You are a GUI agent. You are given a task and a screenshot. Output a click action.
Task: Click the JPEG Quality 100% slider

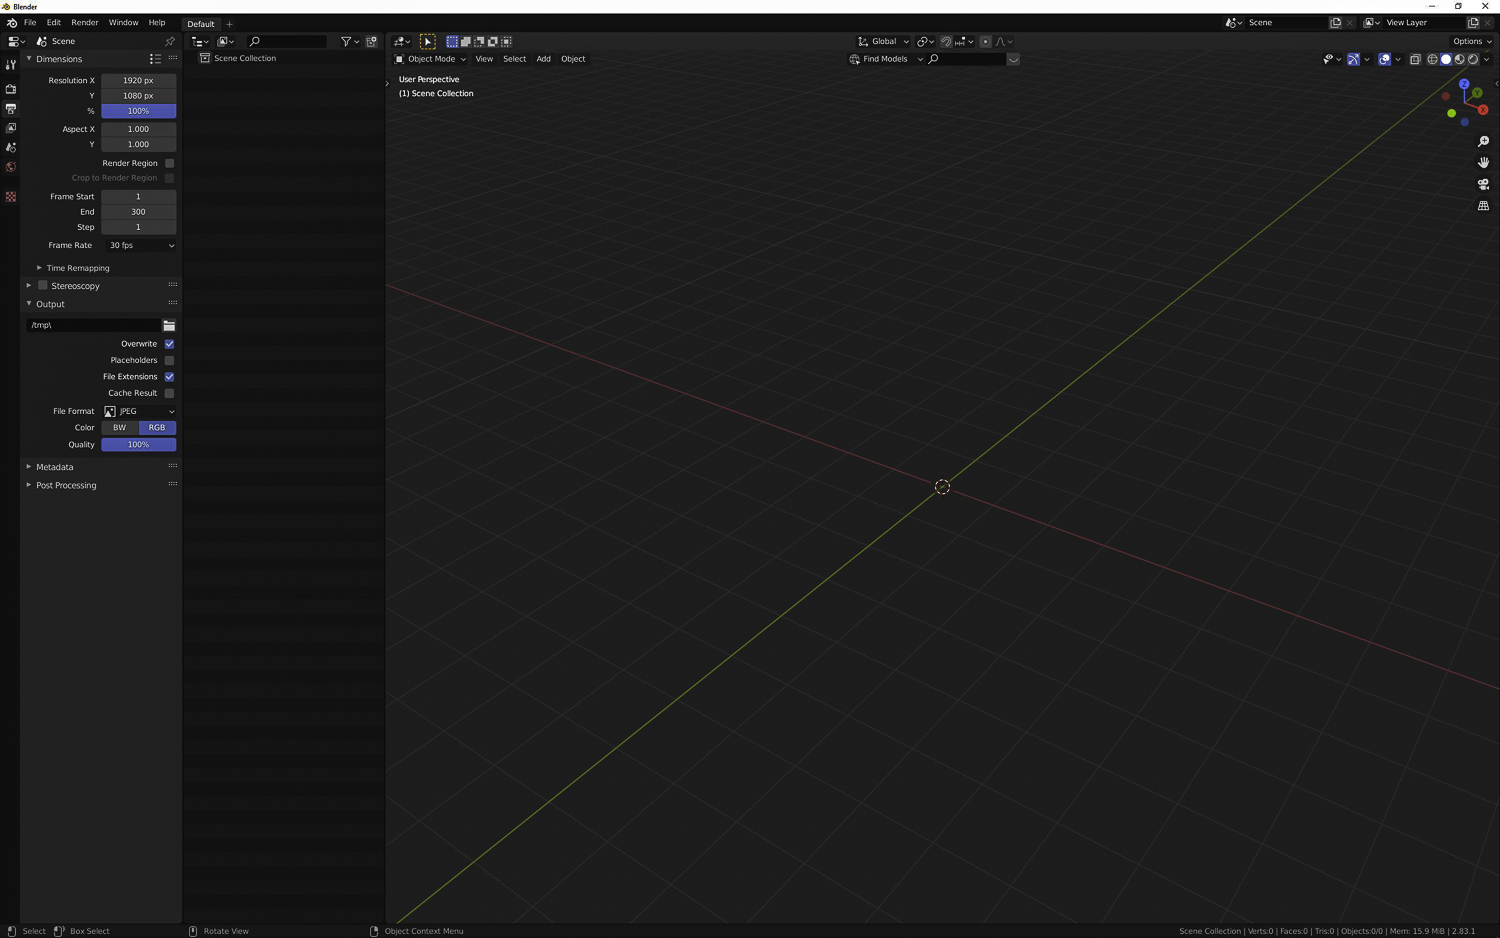139,445
